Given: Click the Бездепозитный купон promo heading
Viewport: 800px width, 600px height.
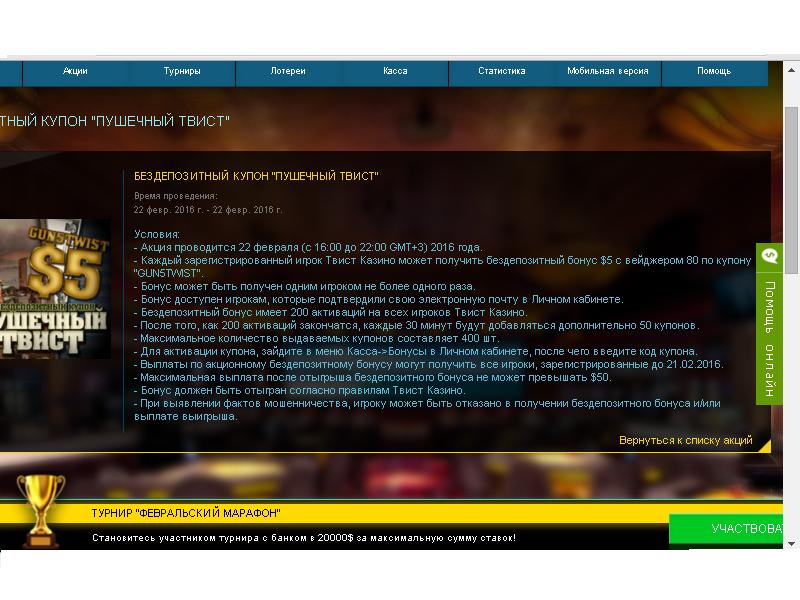Looking at the screenshot, I should tap(256, 176).
